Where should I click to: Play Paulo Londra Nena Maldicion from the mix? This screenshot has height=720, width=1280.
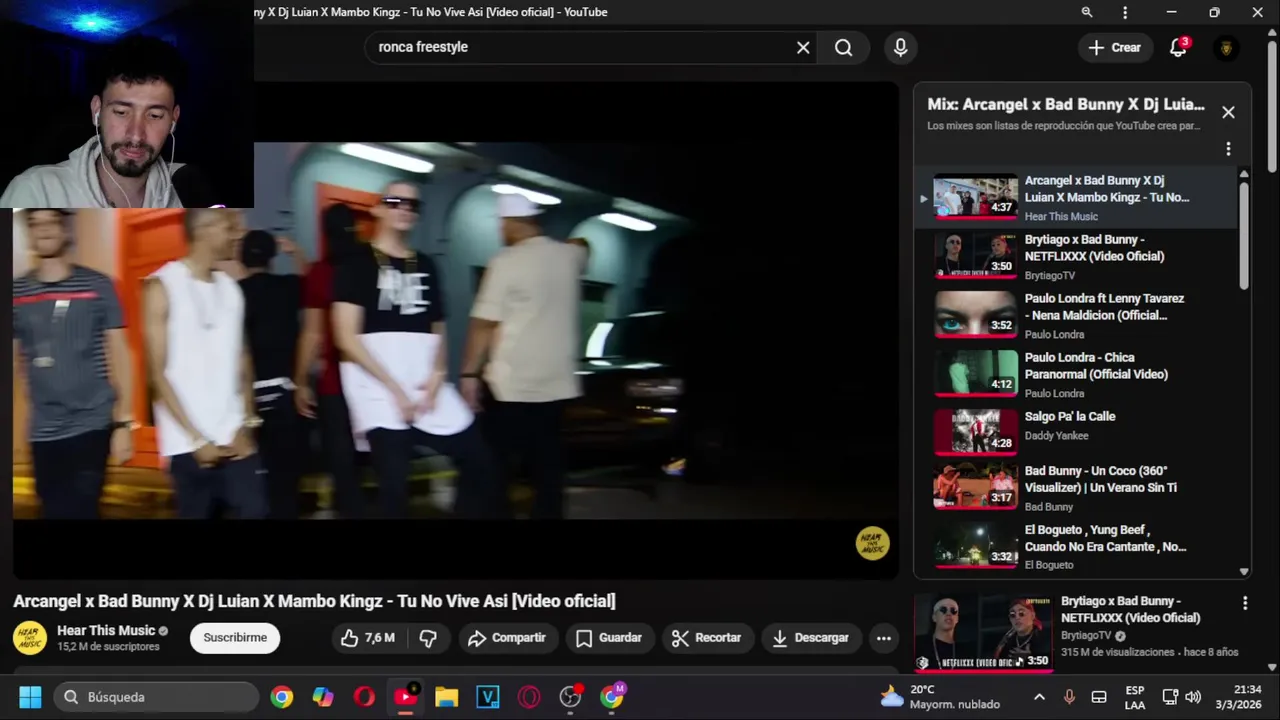click(x=1076, y=316)
